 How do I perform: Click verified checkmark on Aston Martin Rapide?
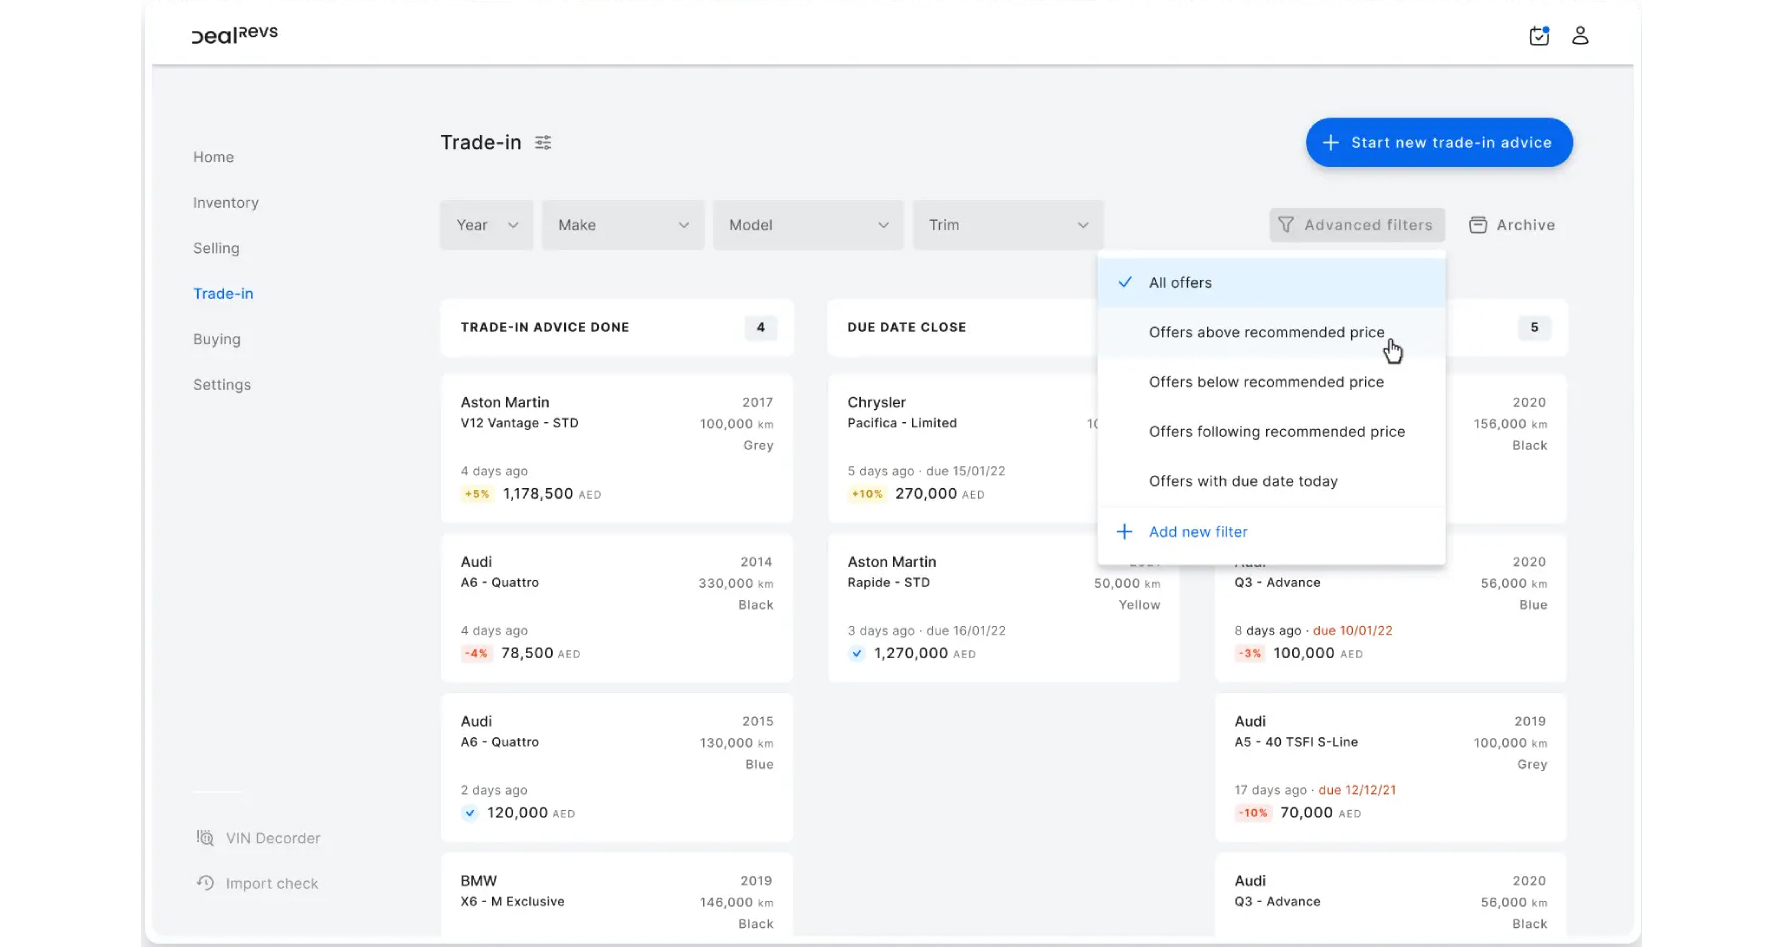[x=857, y=654]
